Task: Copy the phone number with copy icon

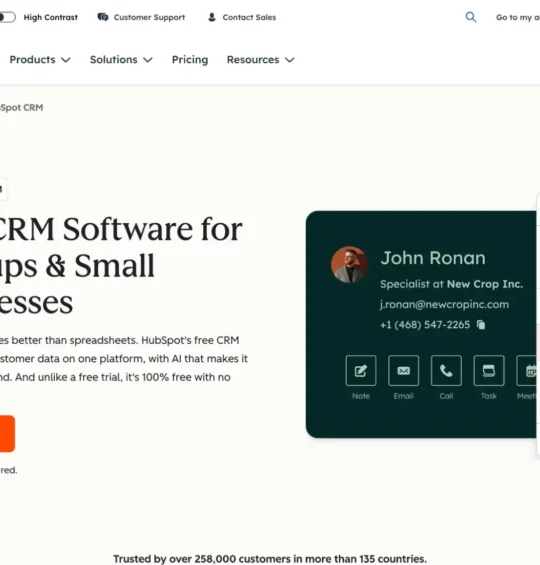Action: 481,325
